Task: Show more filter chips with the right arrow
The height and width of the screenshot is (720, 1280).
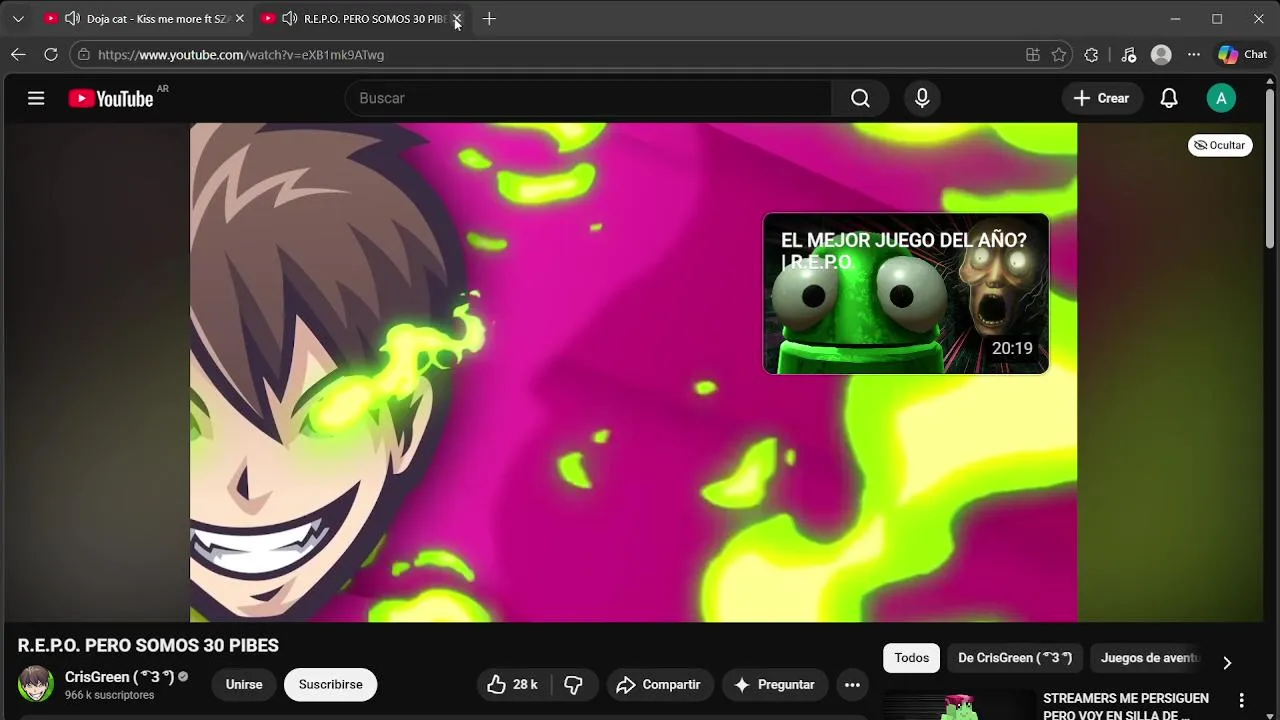Action: tap(1227, 662)
